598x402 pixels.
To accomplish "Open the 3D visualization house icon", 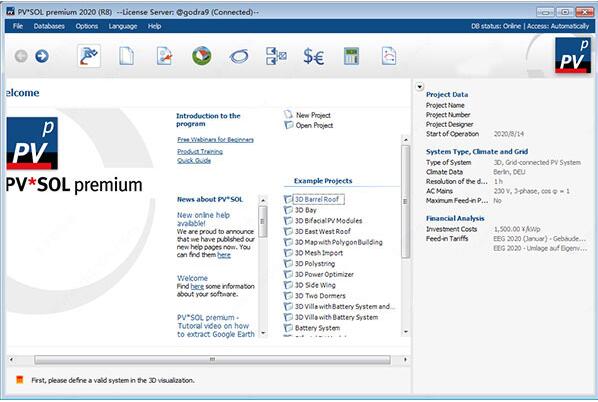I will click(201, 56).
